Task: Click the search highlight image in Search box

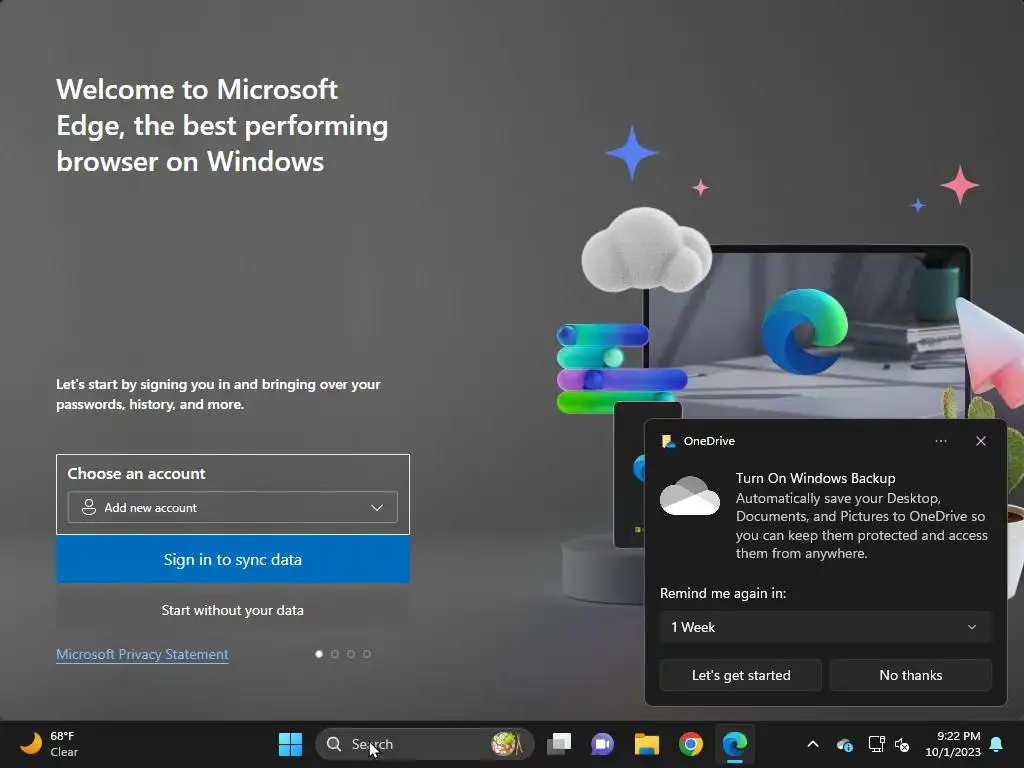Action: (x=507, y=744)
